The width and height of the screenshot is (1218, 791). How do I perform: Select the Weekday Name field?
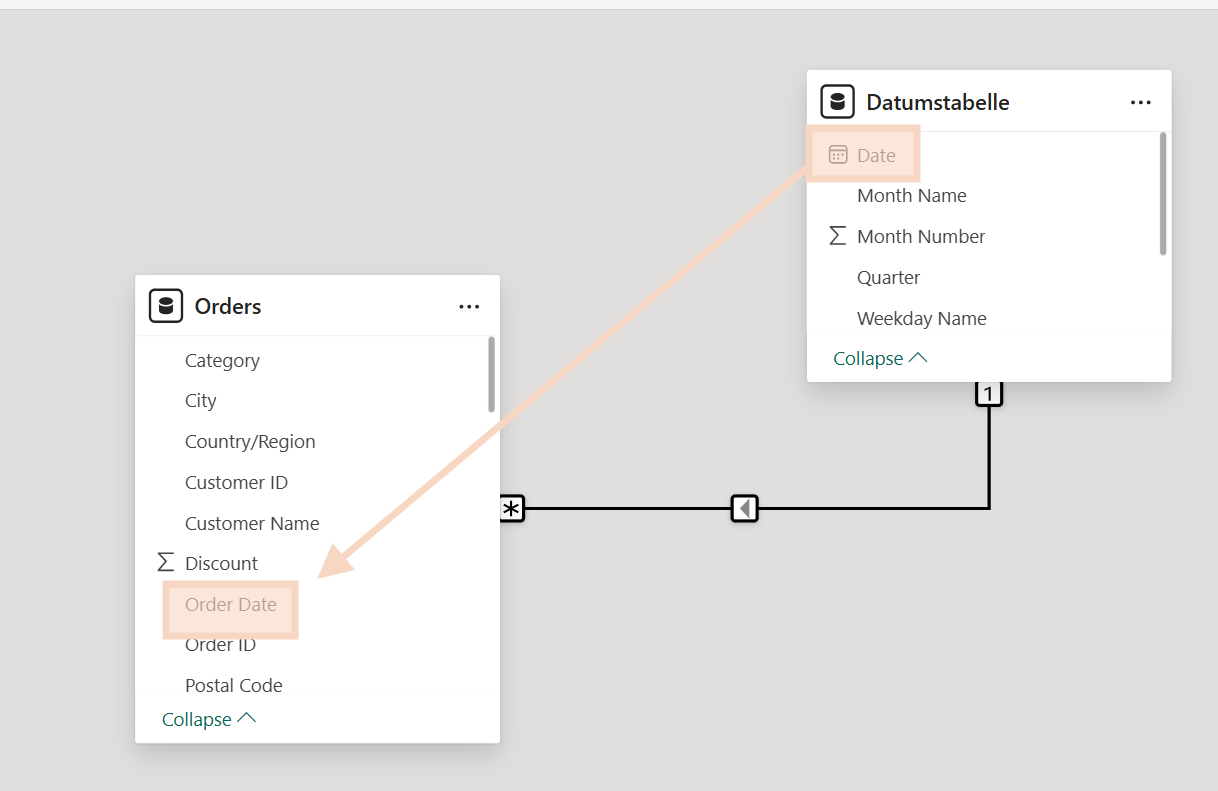point(921,318)
